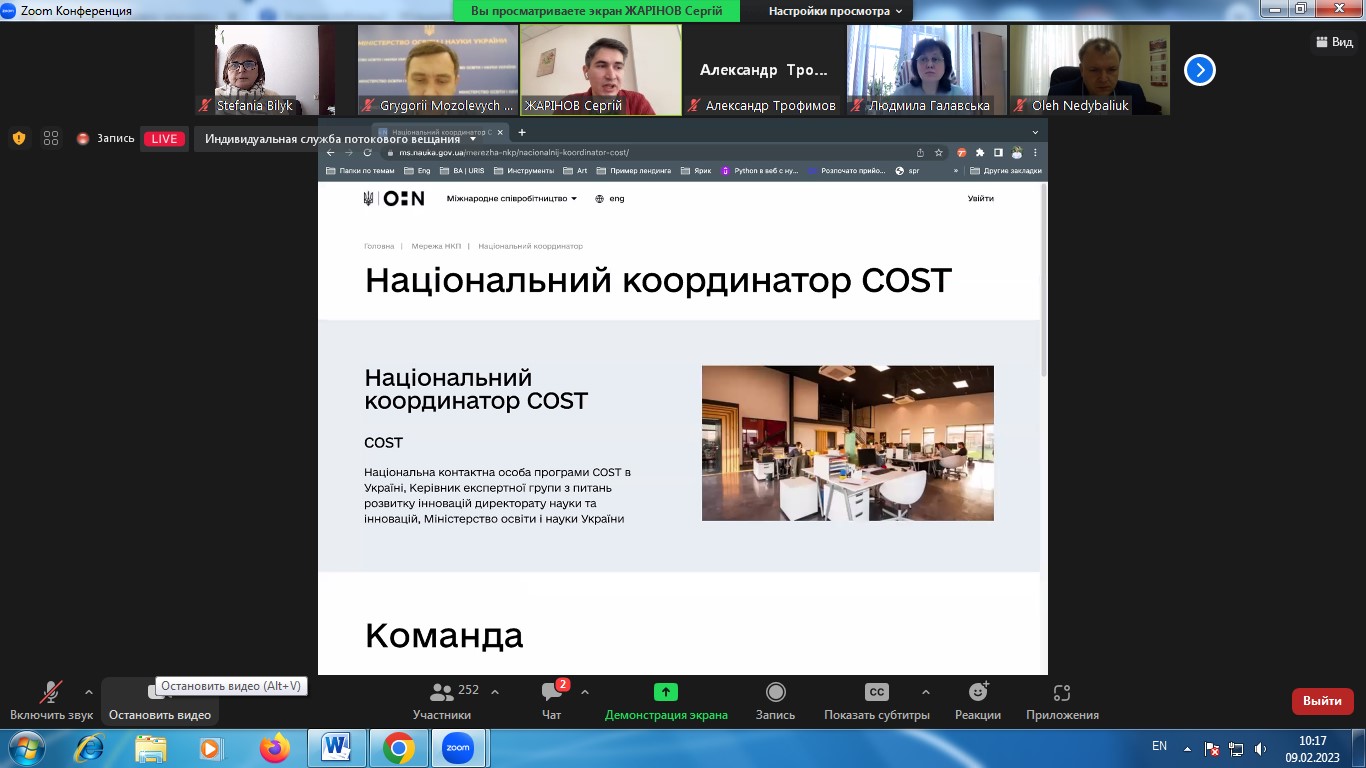Click volume speaker icon in system tray
Image resolution: width=1366 pixels, height=768 pixels.
coord(1262,748)
